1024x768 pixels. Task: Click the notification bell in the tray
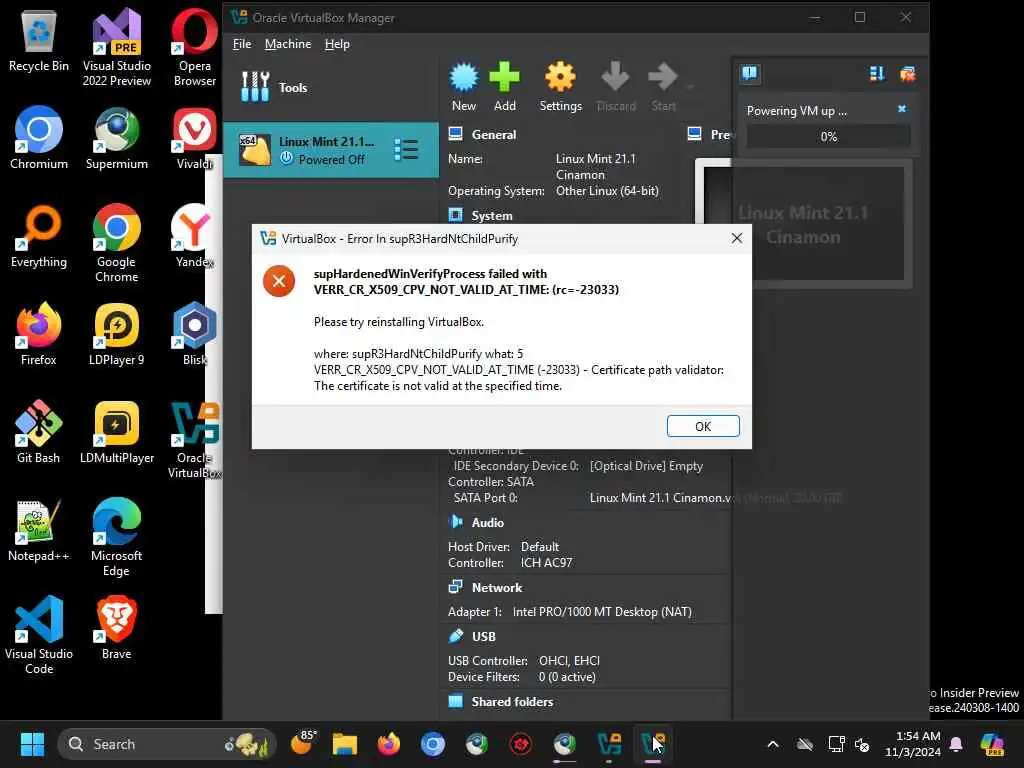956,744
